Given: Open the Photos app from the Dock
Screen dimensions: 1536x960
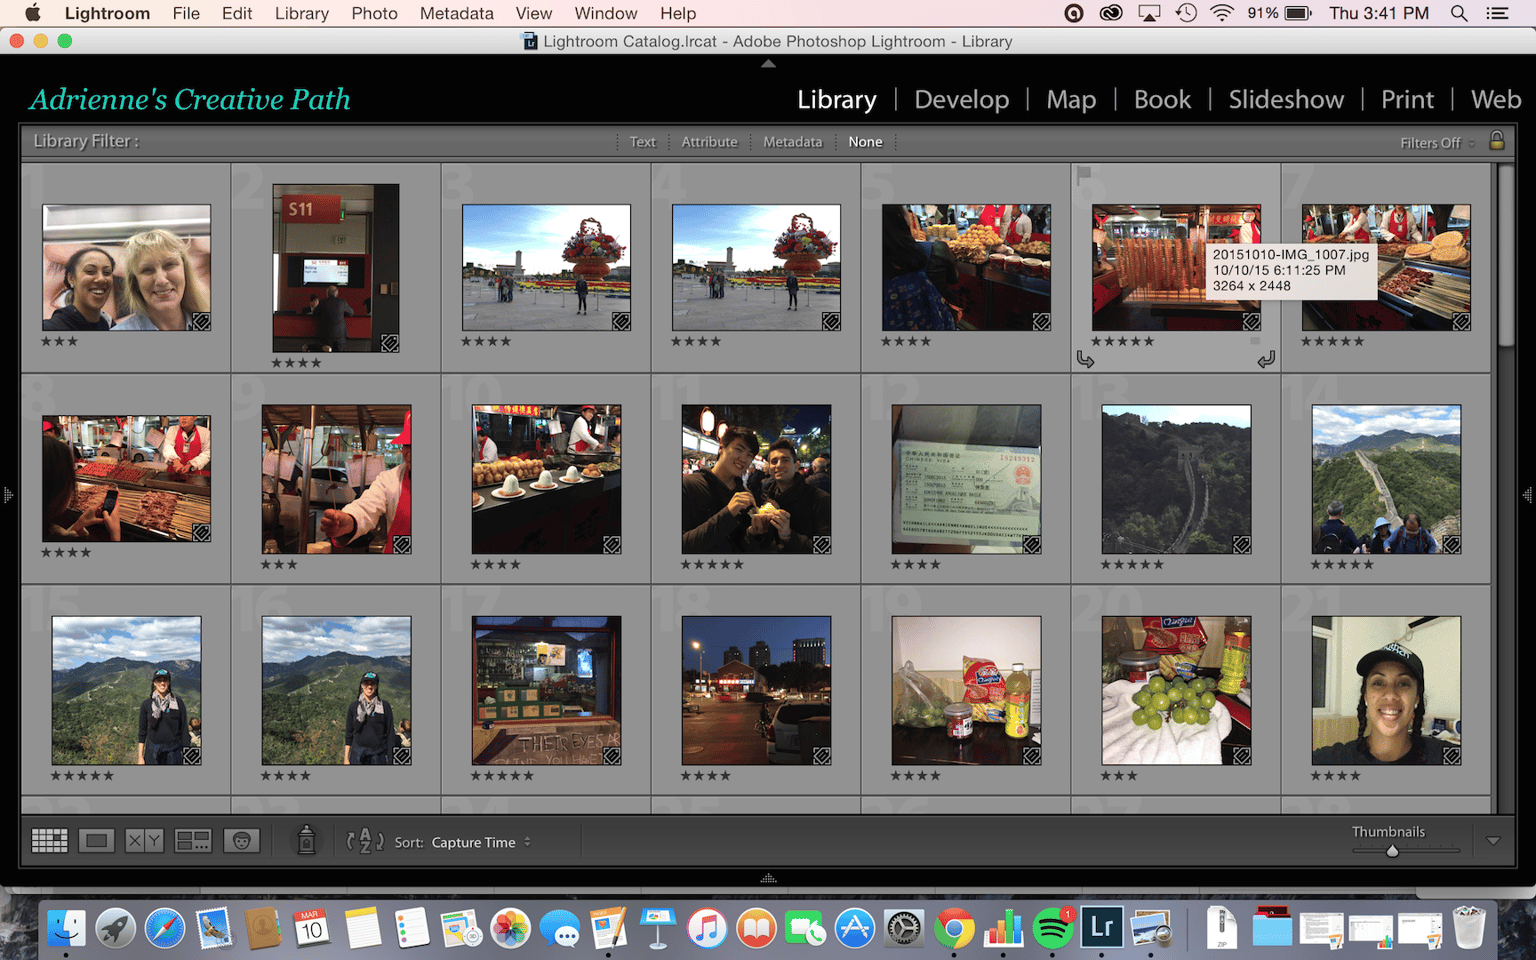Looking at the screenshot, I should tap(510, 928).
